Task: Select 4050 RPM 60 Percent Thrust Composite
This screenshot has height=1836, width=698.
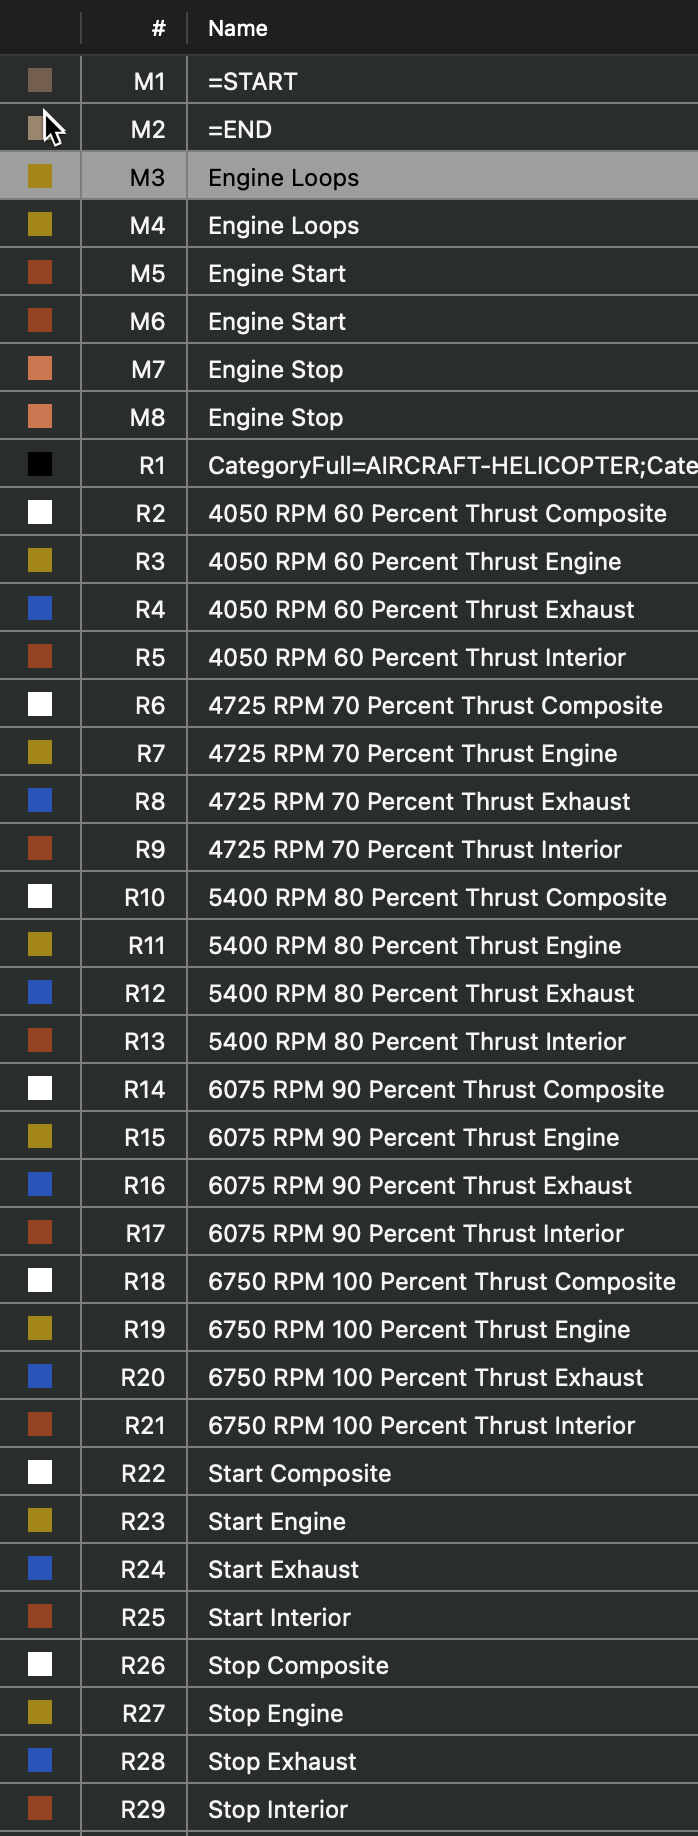Action: [x=437, y=514]
